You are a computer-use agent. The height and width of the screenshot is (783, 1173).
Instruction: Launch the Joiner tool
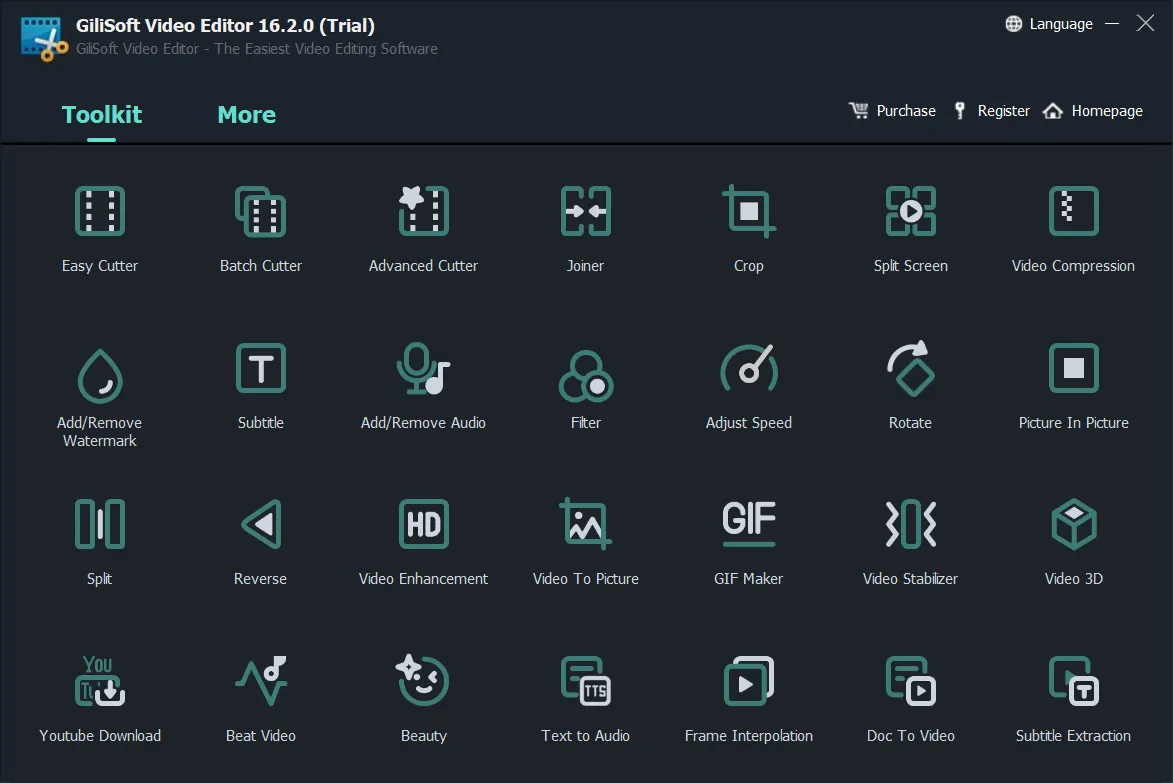click(585, 225)
